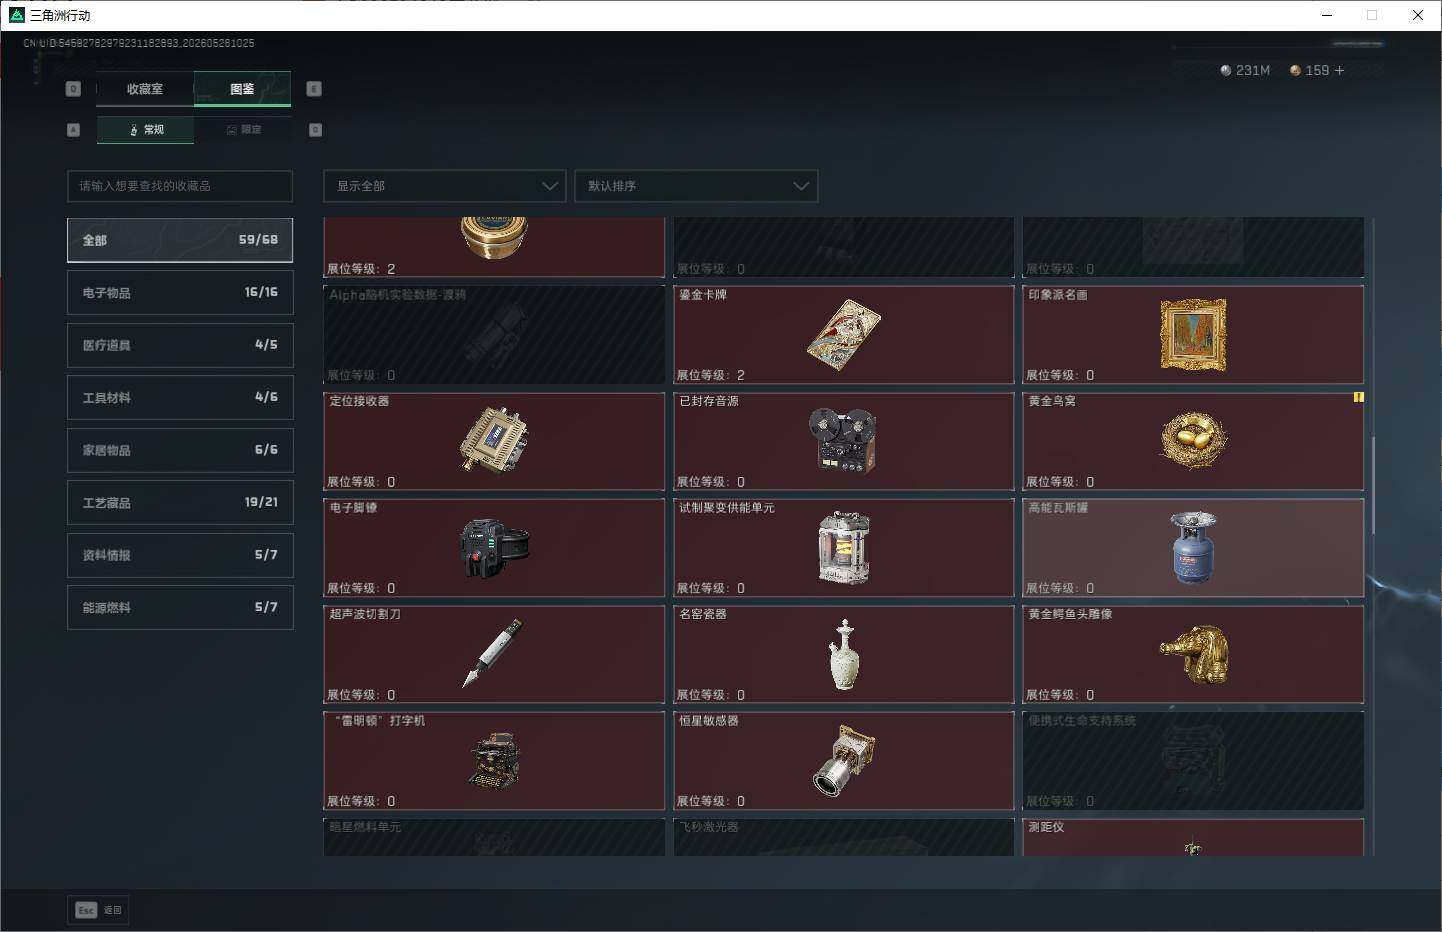
Task: Select the locked 便携式生命支持系统 card
Action: [1193, 760]
